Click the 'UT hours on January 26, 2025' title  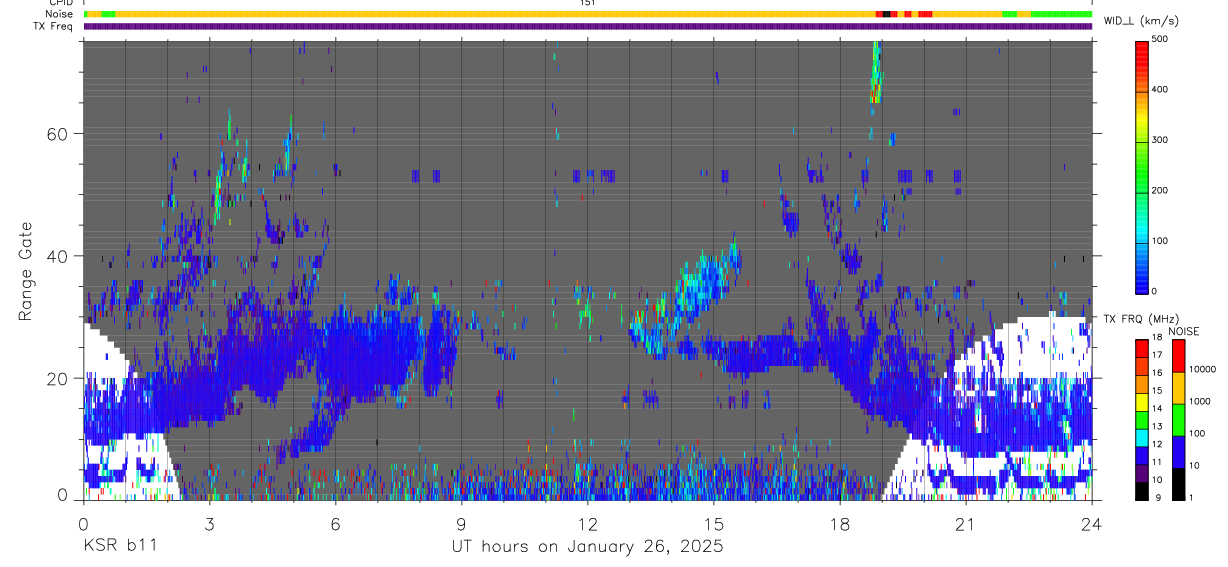[x=587, y=547]
